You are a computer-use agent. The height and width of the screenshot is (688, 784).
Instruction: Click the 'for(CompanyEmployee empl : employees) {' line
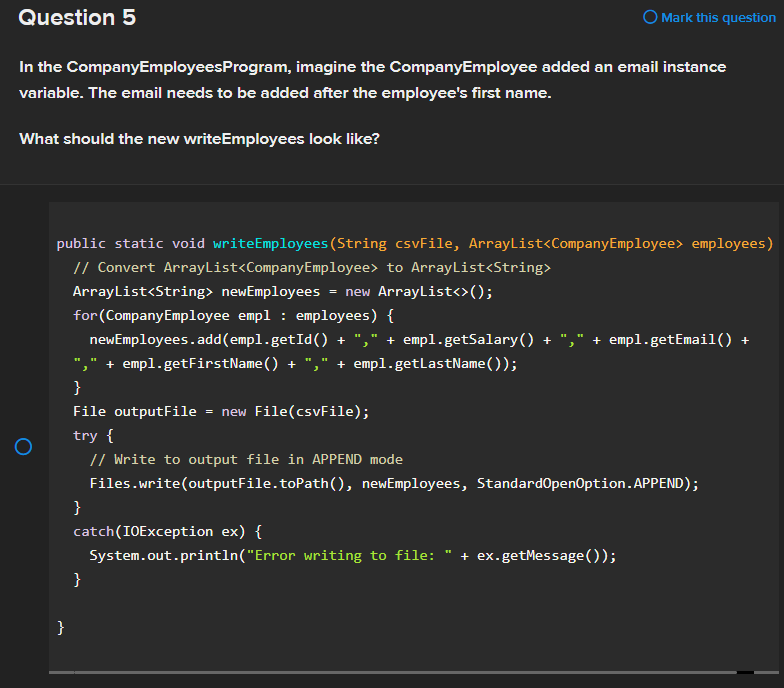click(x=234, y=316)
